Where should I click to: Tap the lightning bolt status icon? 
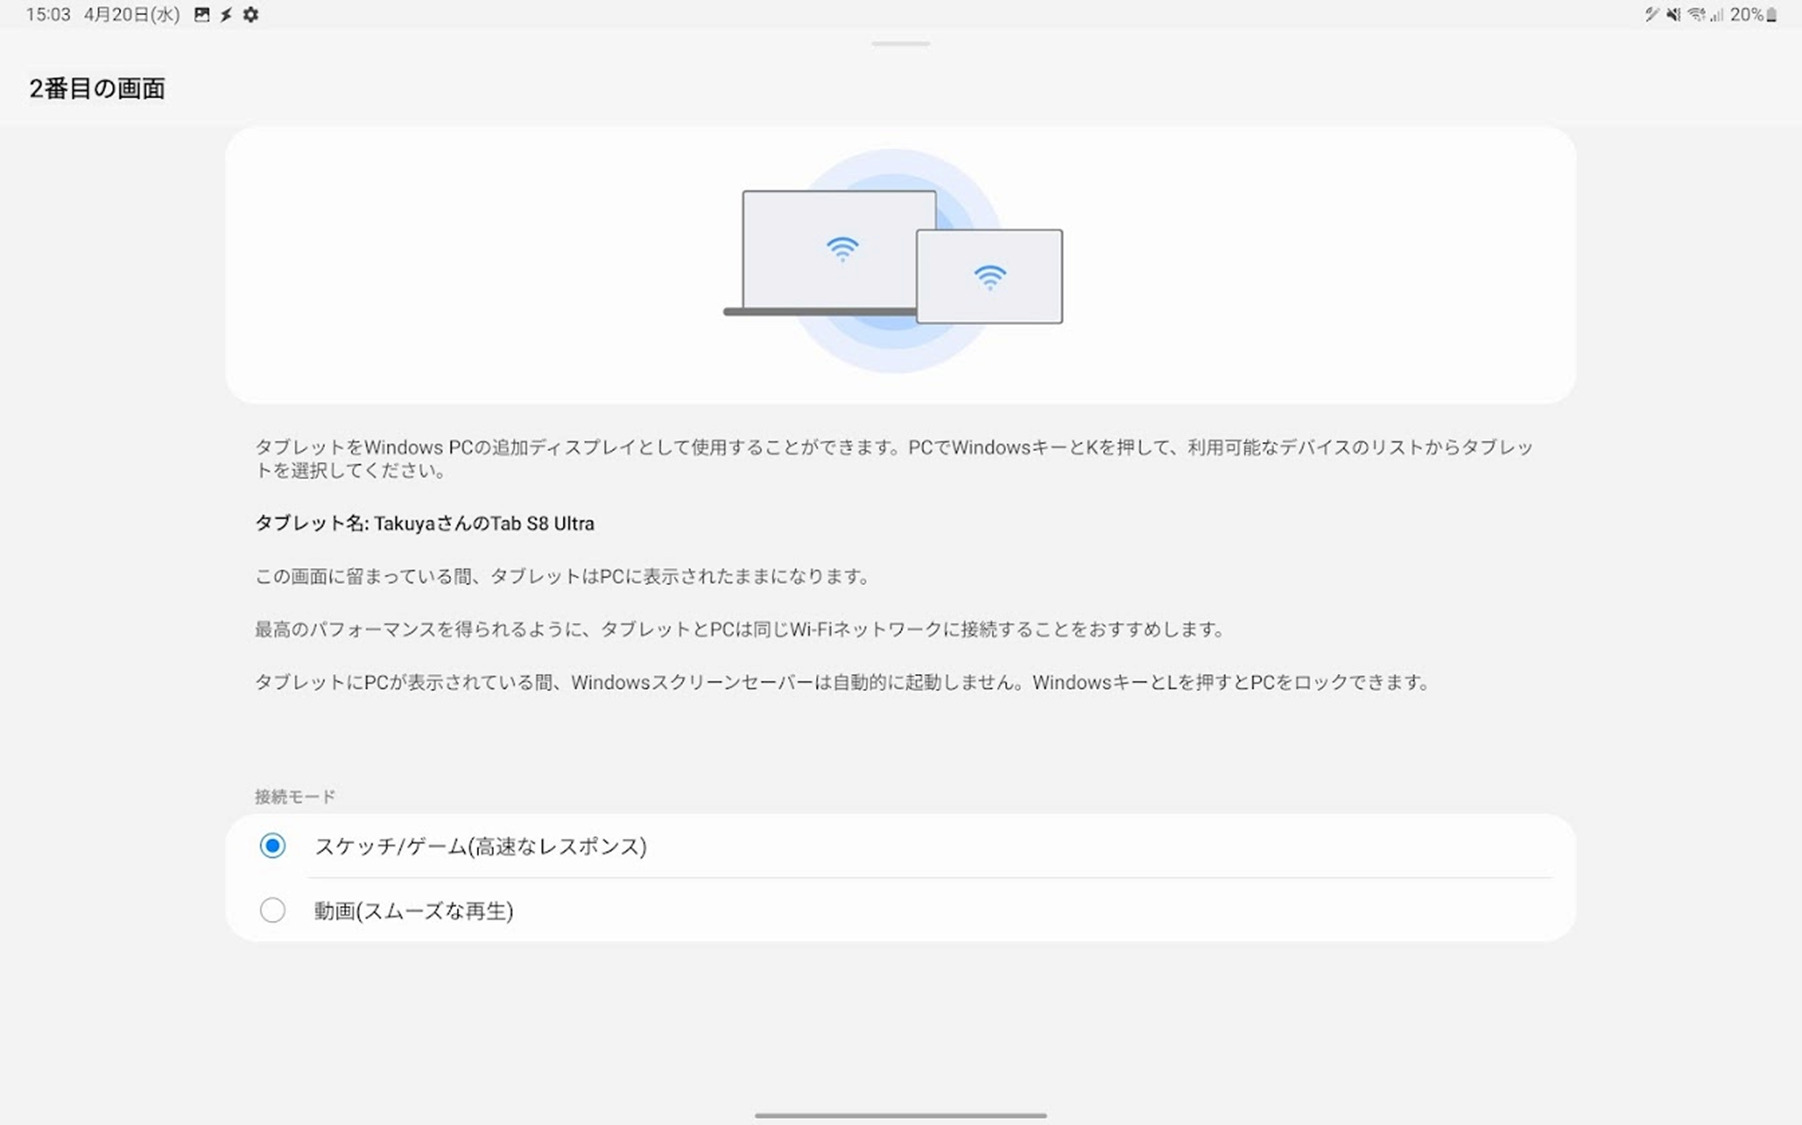[226, 15]
